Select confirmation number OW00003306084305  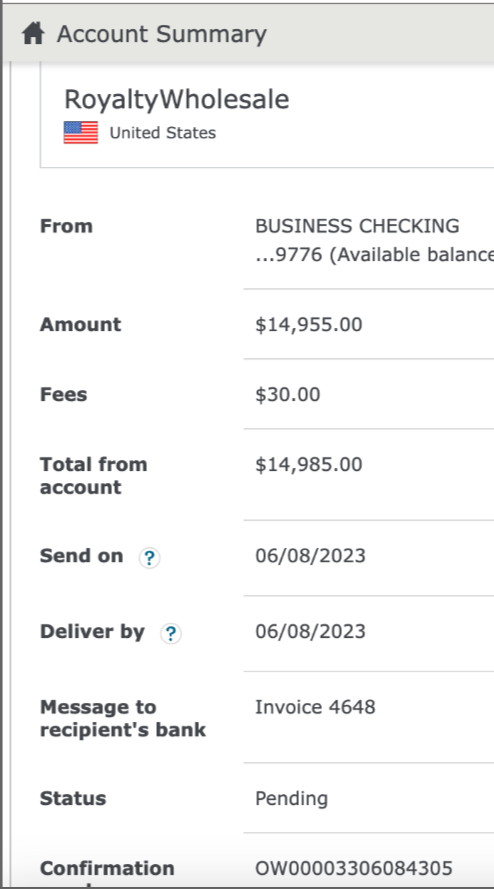(x=354, y=868)
